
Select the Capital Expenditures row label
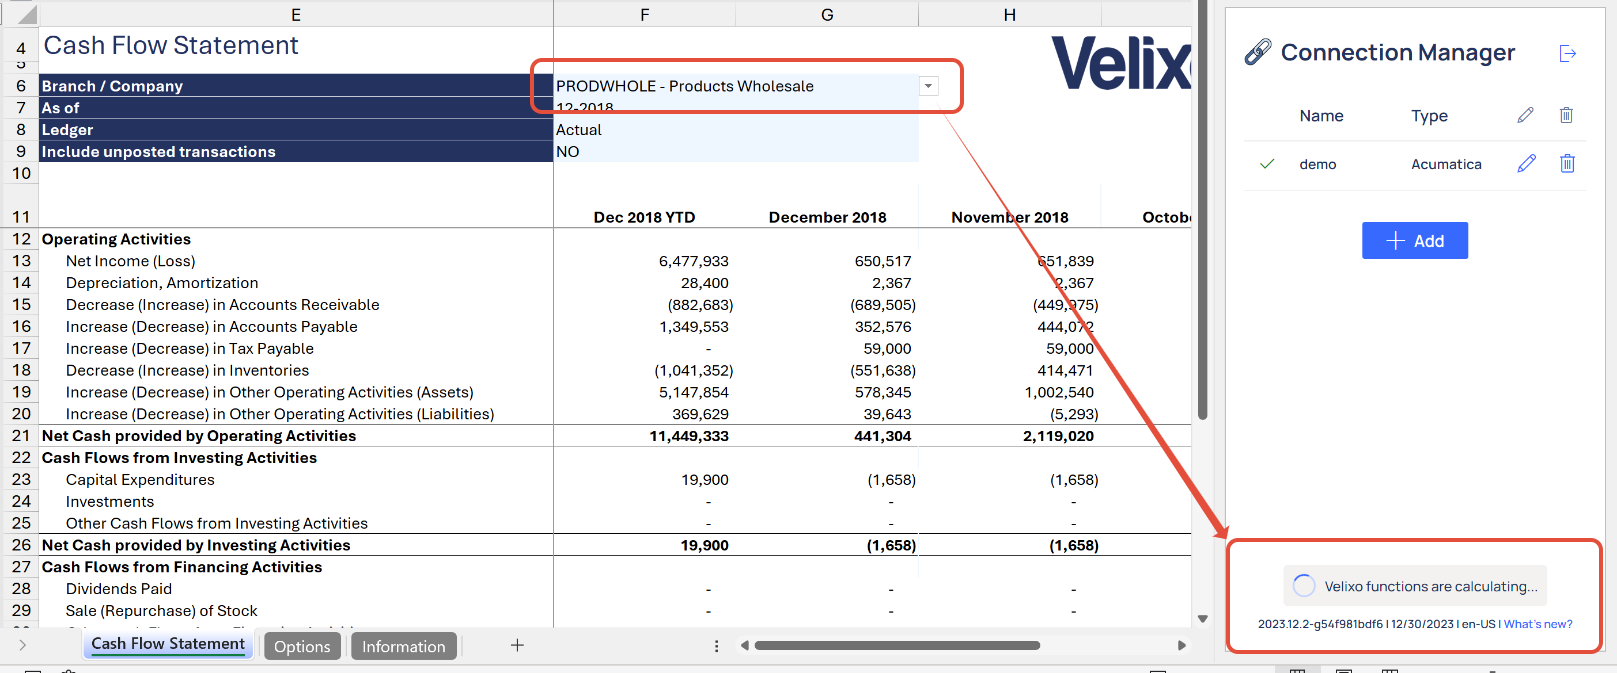(x=140, y=480)
